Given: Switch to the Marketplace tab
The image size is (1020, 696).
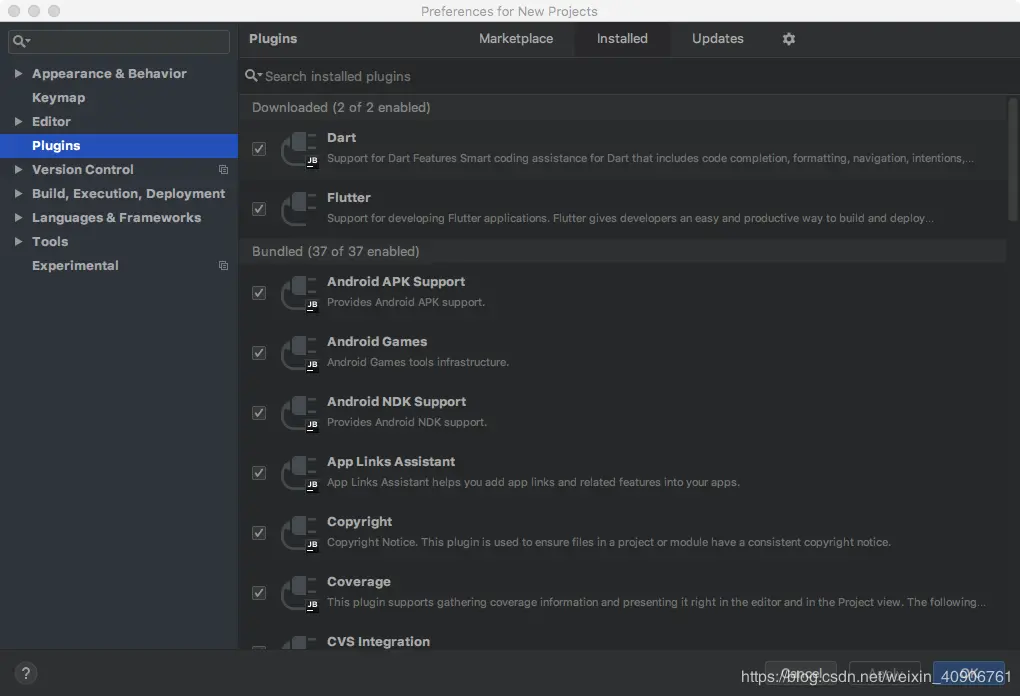Looking at the screenshot, I should 516,39.
